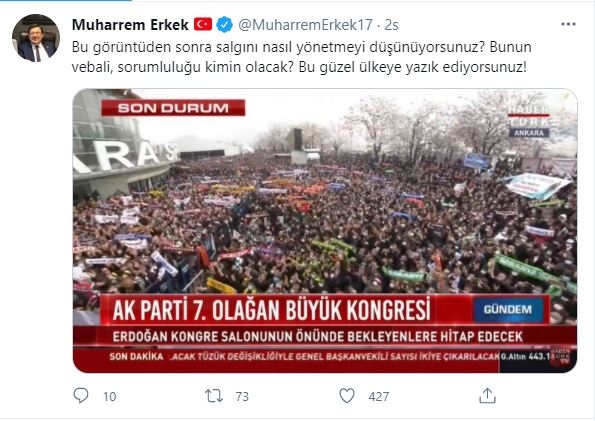Screen dimensions: 595x421
Task: Open the three-dot more options menu
Action: (x=568, y=24)
